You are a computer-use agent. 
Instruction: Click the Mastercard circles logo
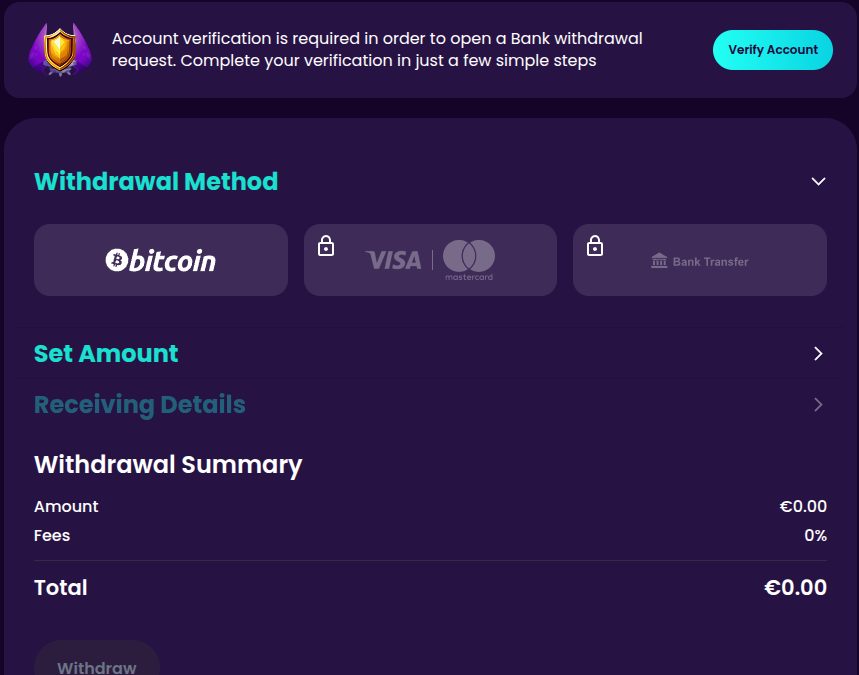[469, 258]
